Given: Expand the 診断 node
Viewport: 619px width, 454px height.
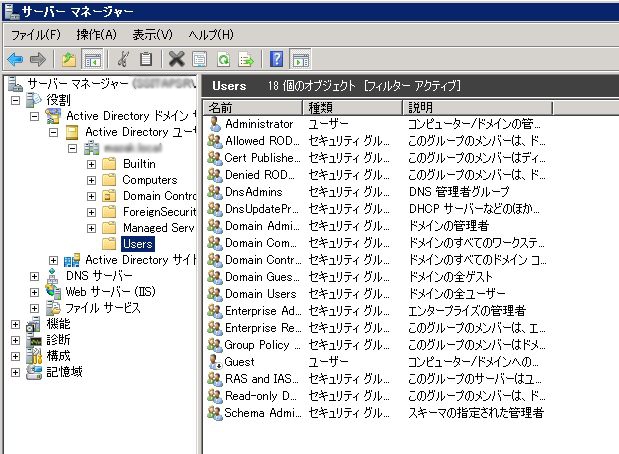Looking at the screenshot, I should 15,340.
